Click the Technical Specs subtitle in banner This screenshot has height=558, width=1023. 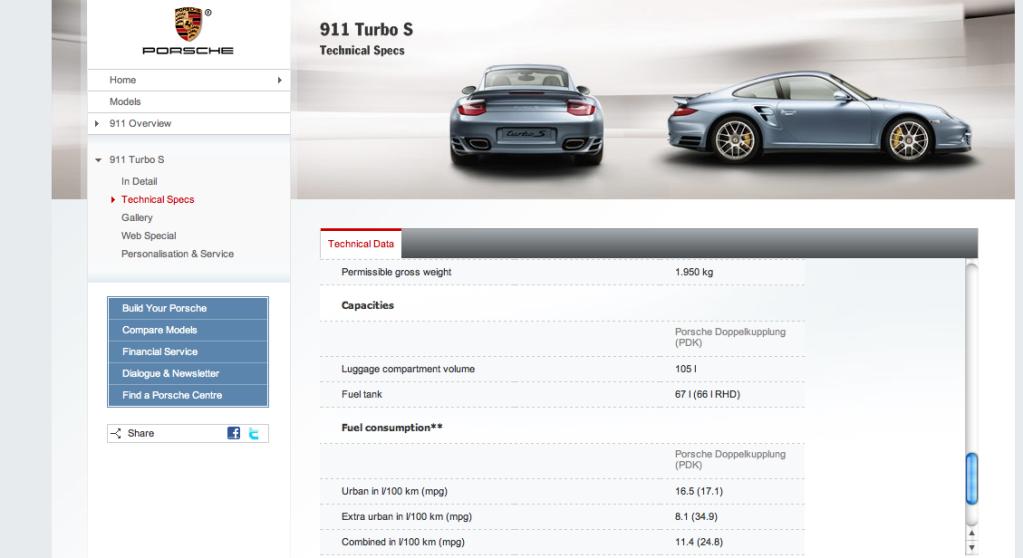tap(361, 50)
